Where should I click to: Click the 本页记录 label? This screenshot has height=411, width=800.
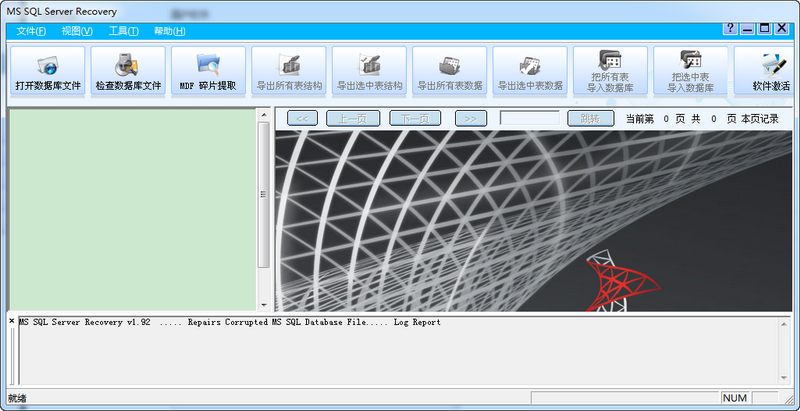760,119
